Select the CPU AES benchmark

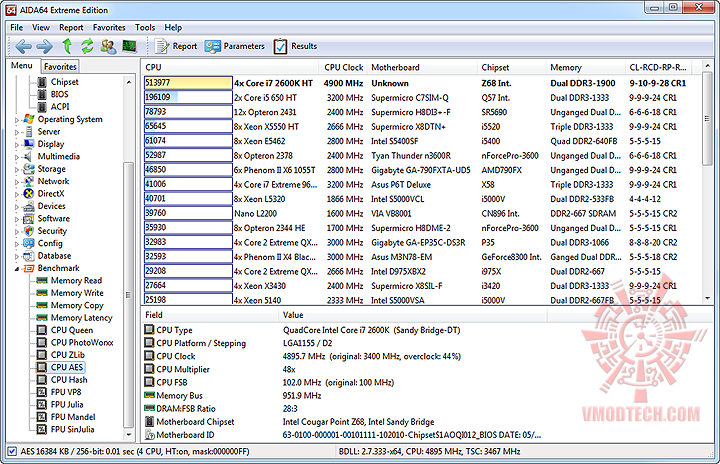[x=61, y=367]
